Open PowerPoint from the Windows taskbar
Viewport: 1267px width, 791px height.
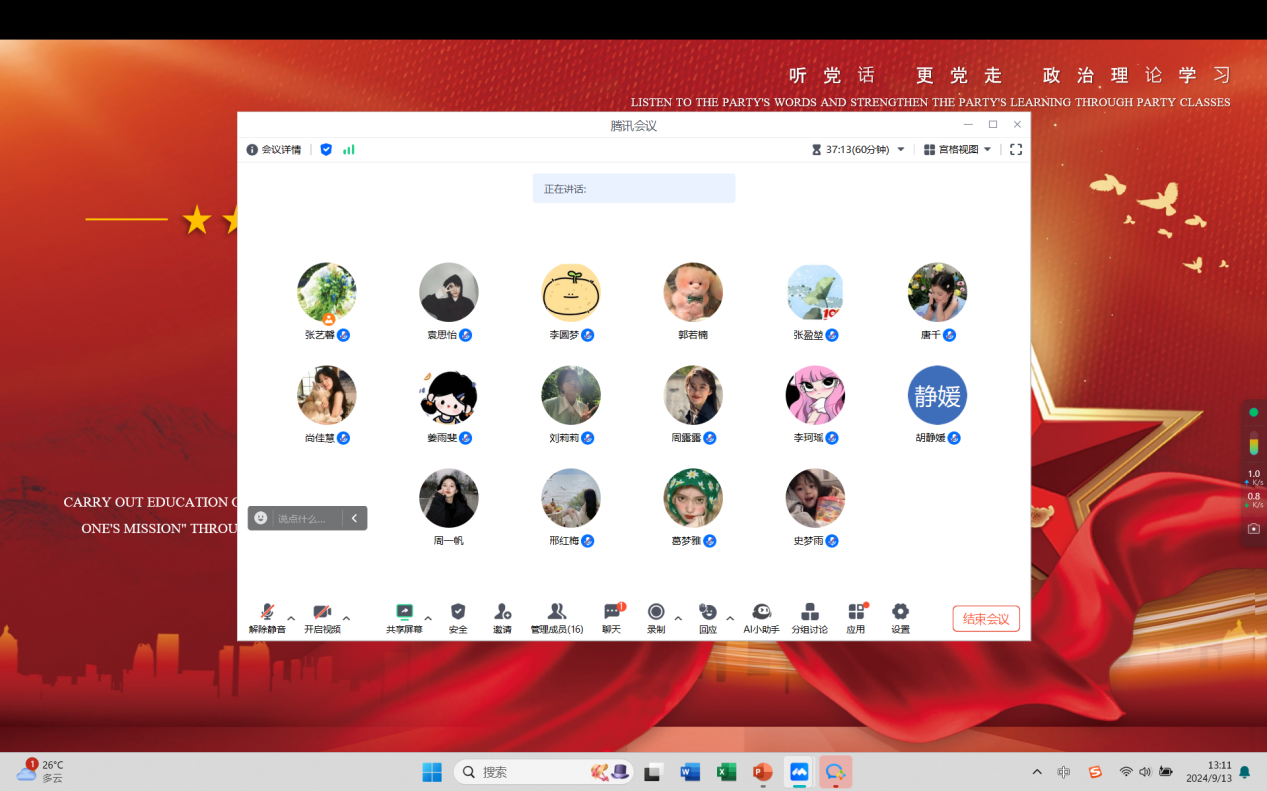[762, 772]
